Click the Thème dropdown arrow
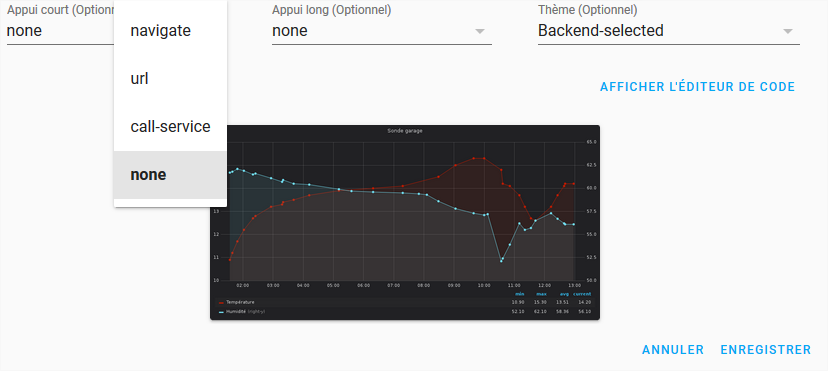Screen dimensions: 828x371 tap(788, 32)
